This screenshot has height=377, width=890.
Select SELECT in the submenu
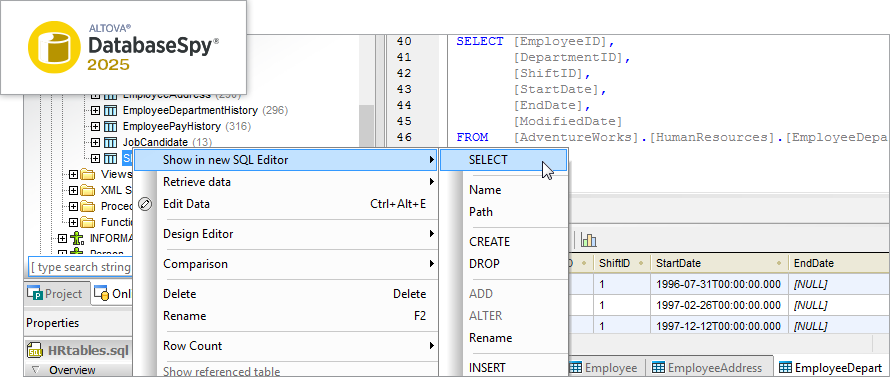click(x=503, y=160)
